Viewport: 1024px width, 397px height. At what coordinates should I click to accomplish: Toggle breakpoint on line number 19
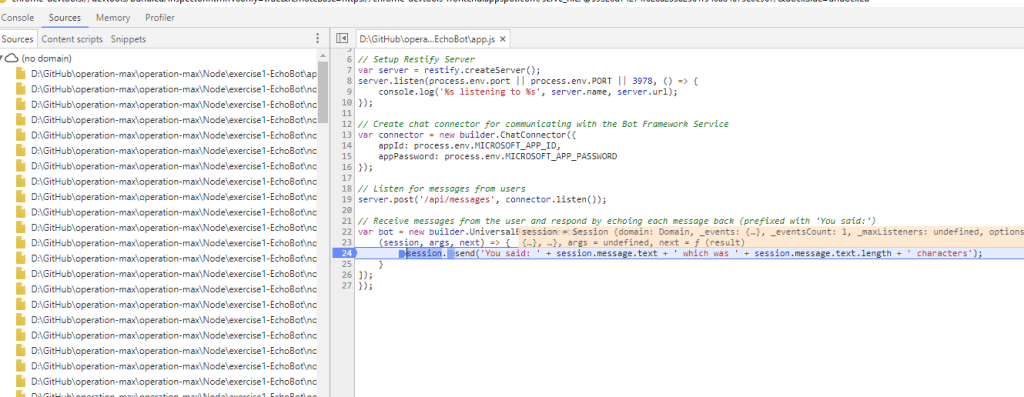pyautogui.click(x=347, y=199)
